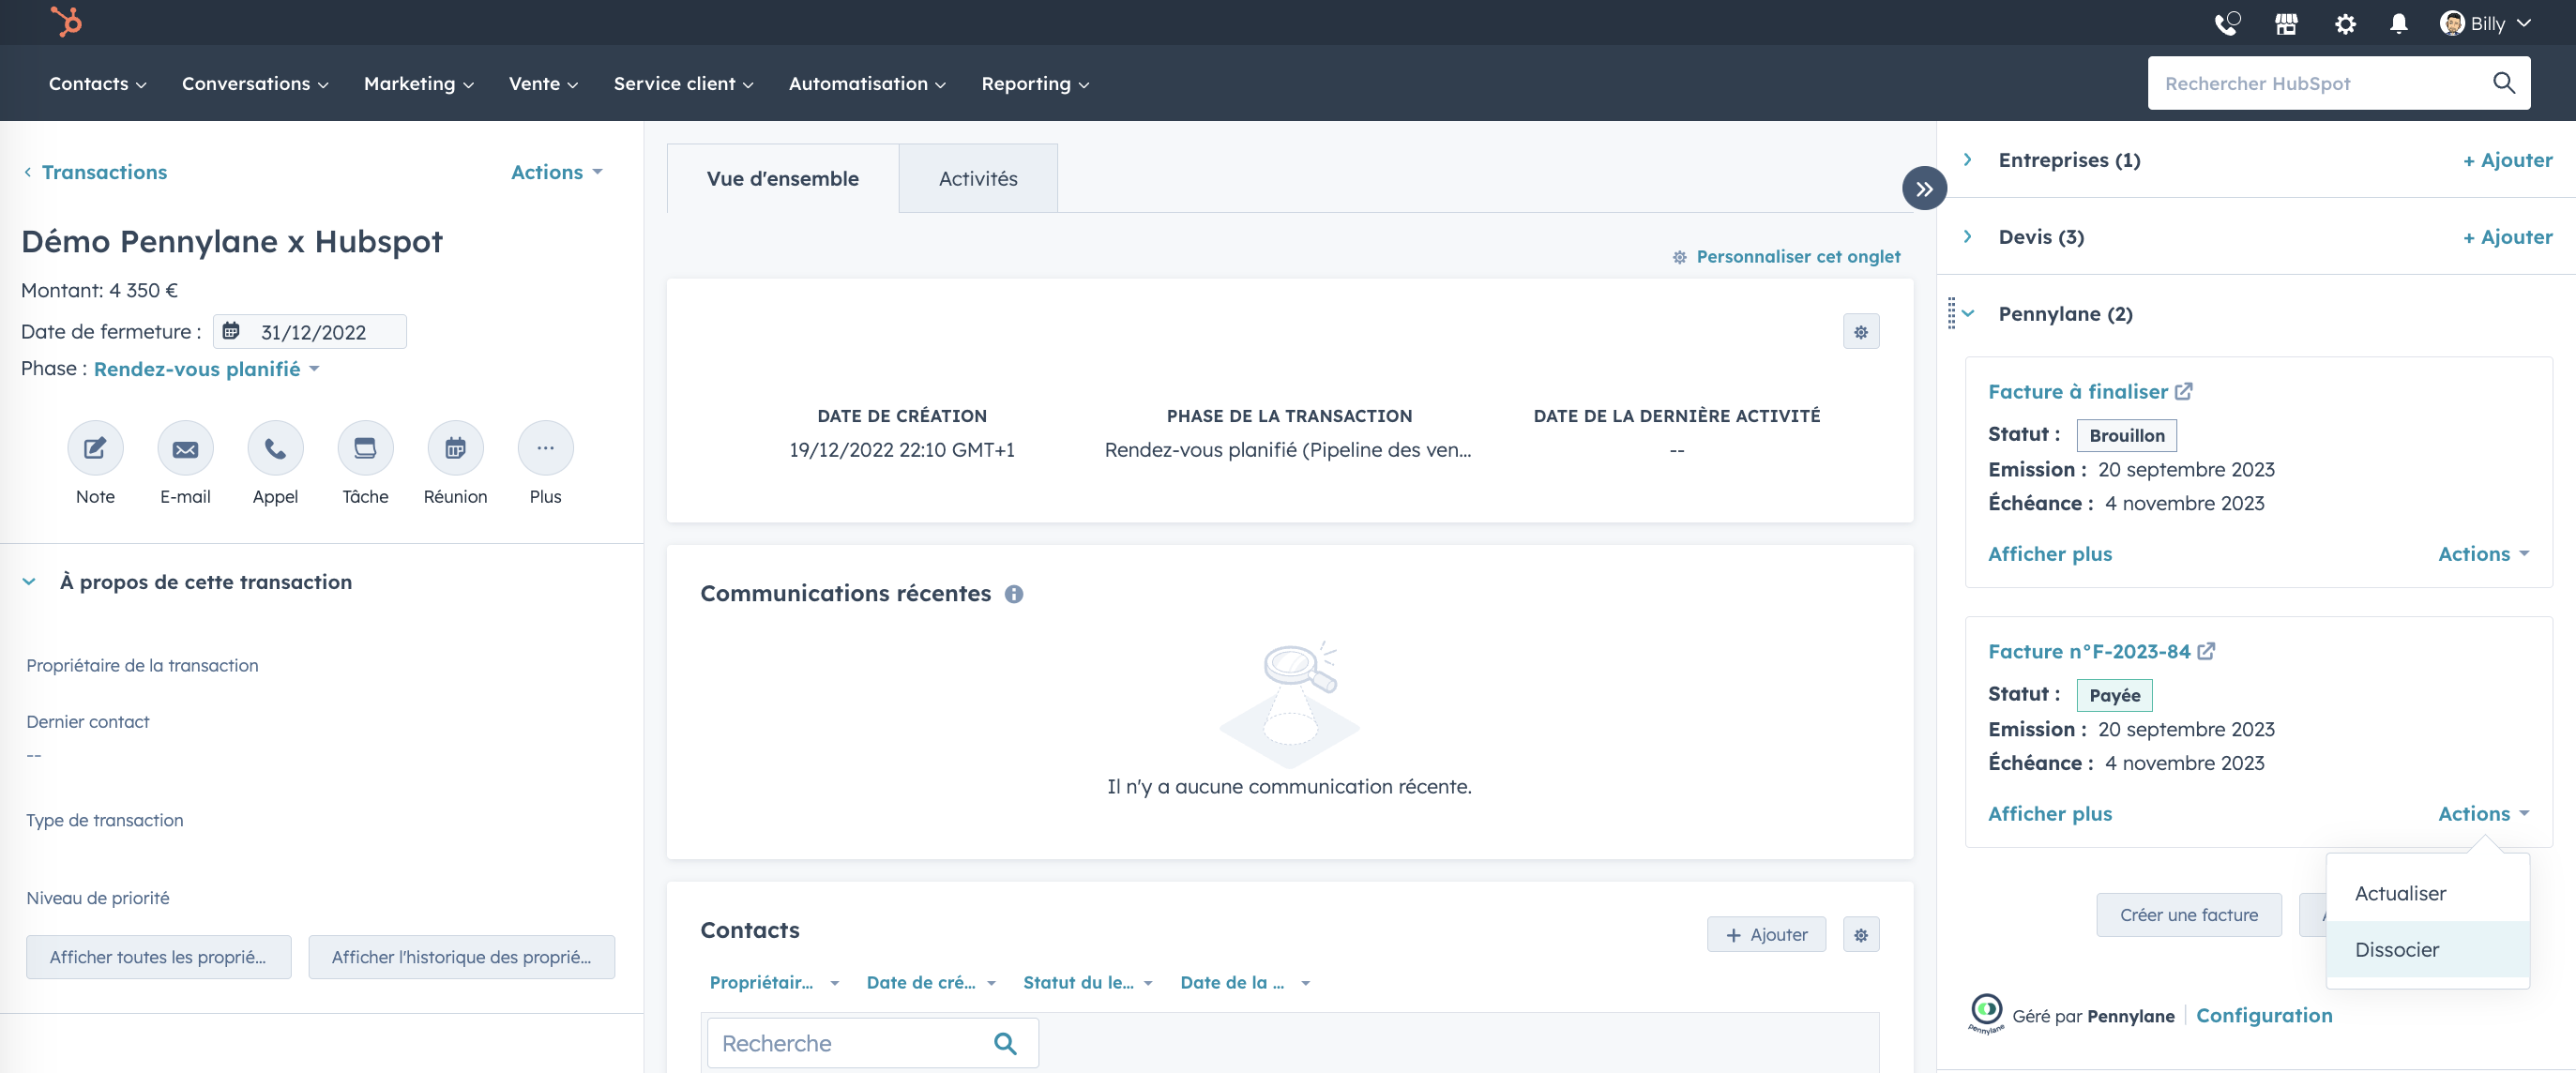Click Ajouter next to Entreprises
Image resolution: width=2576 pixels, height=1073 pixels.
[x=2507, y=160]
